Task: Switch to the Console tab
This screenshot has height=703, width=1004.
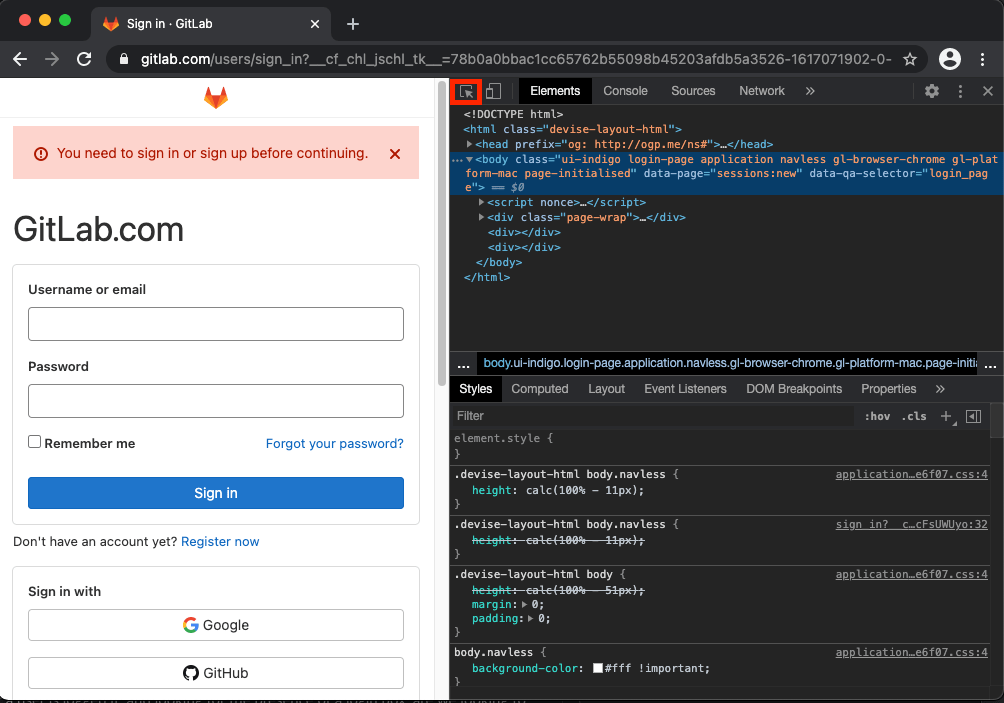Action: (625, 90)
